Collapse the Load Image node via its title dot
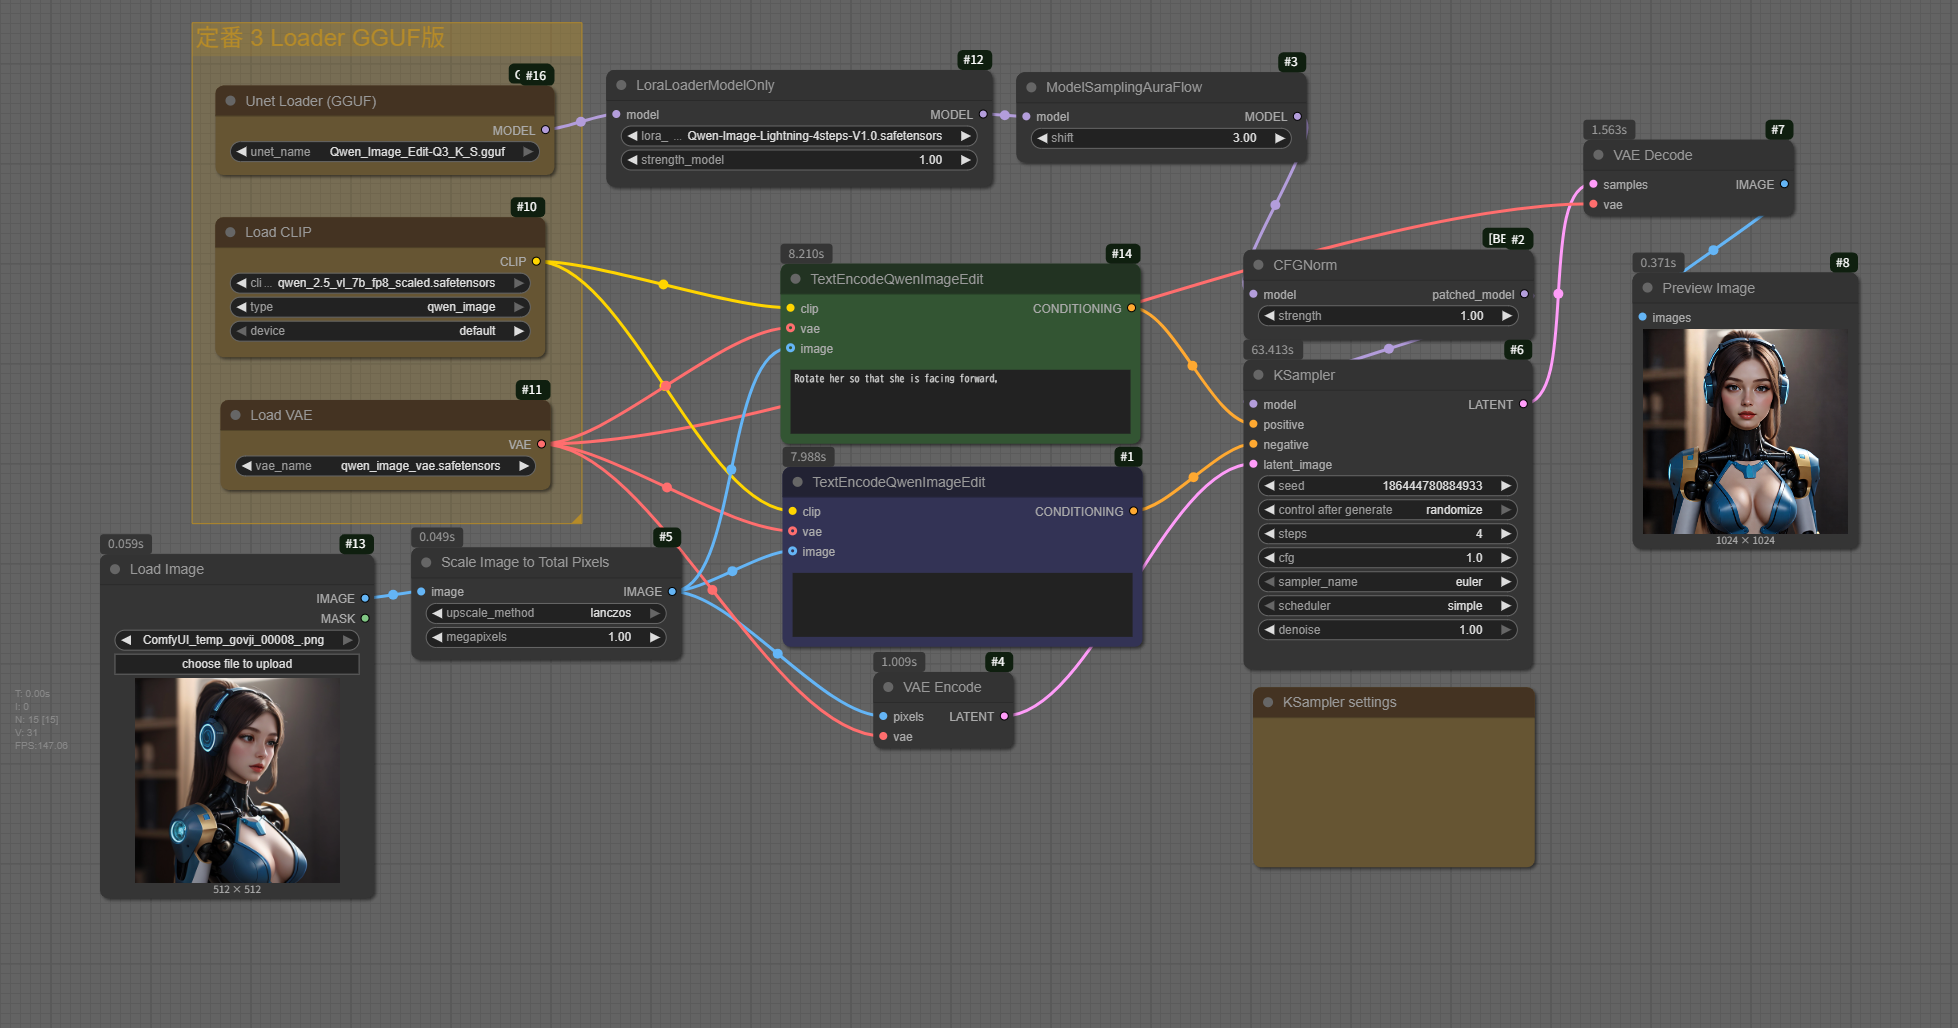Image resolution: width=1958 pixels, height=1028 pixels. tap(115, 569)
